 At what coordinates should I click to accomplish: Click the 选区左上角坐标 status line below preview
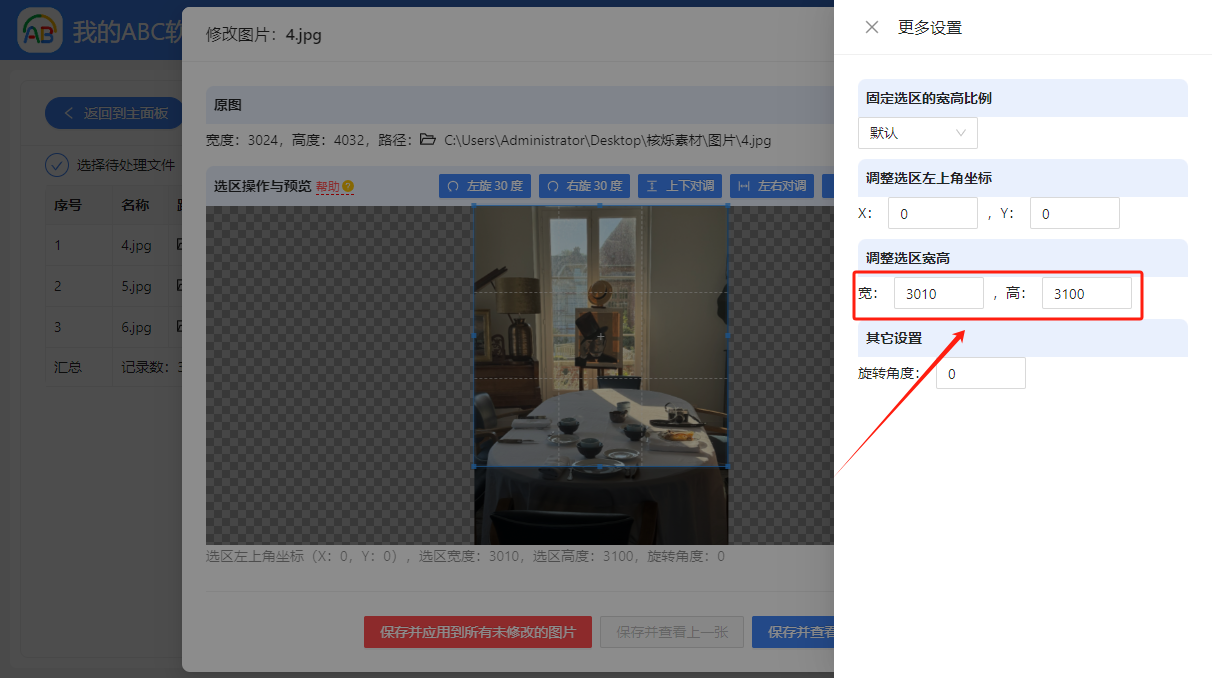tap(465, 556)
